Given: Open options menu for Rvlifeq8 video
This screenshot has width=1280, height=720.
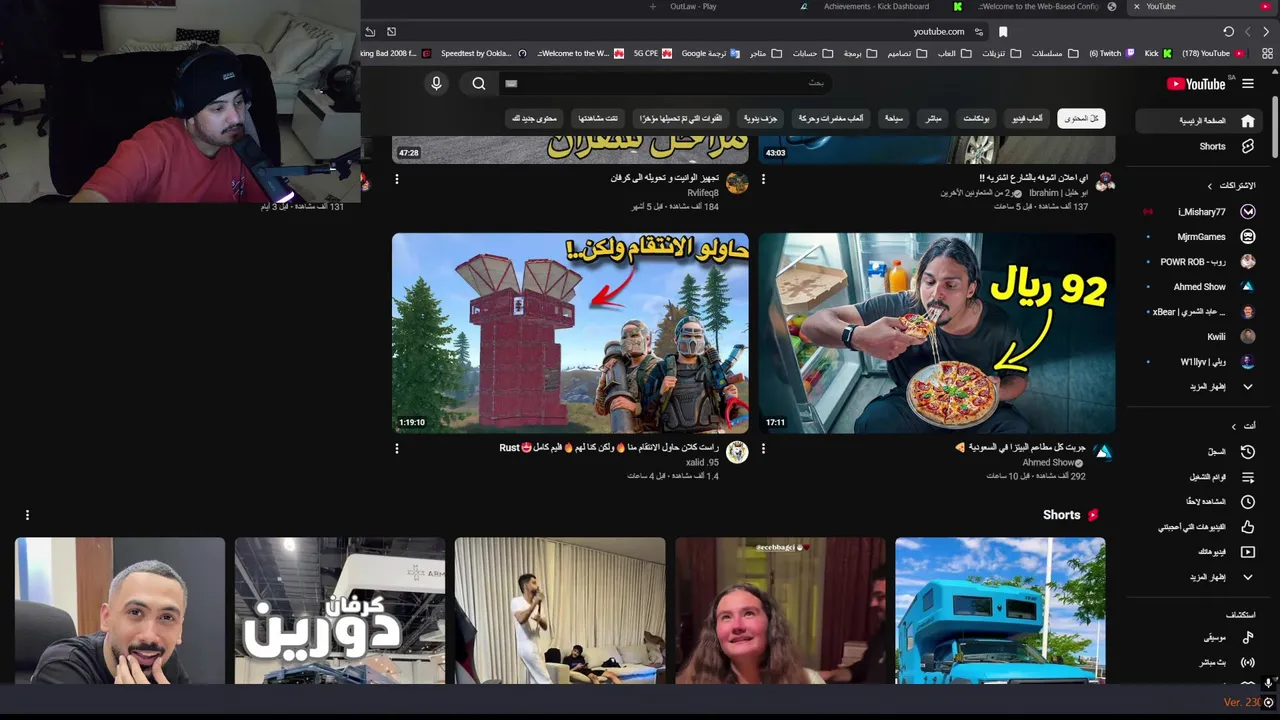Looking at the screenshot, I should coord(397,179).
